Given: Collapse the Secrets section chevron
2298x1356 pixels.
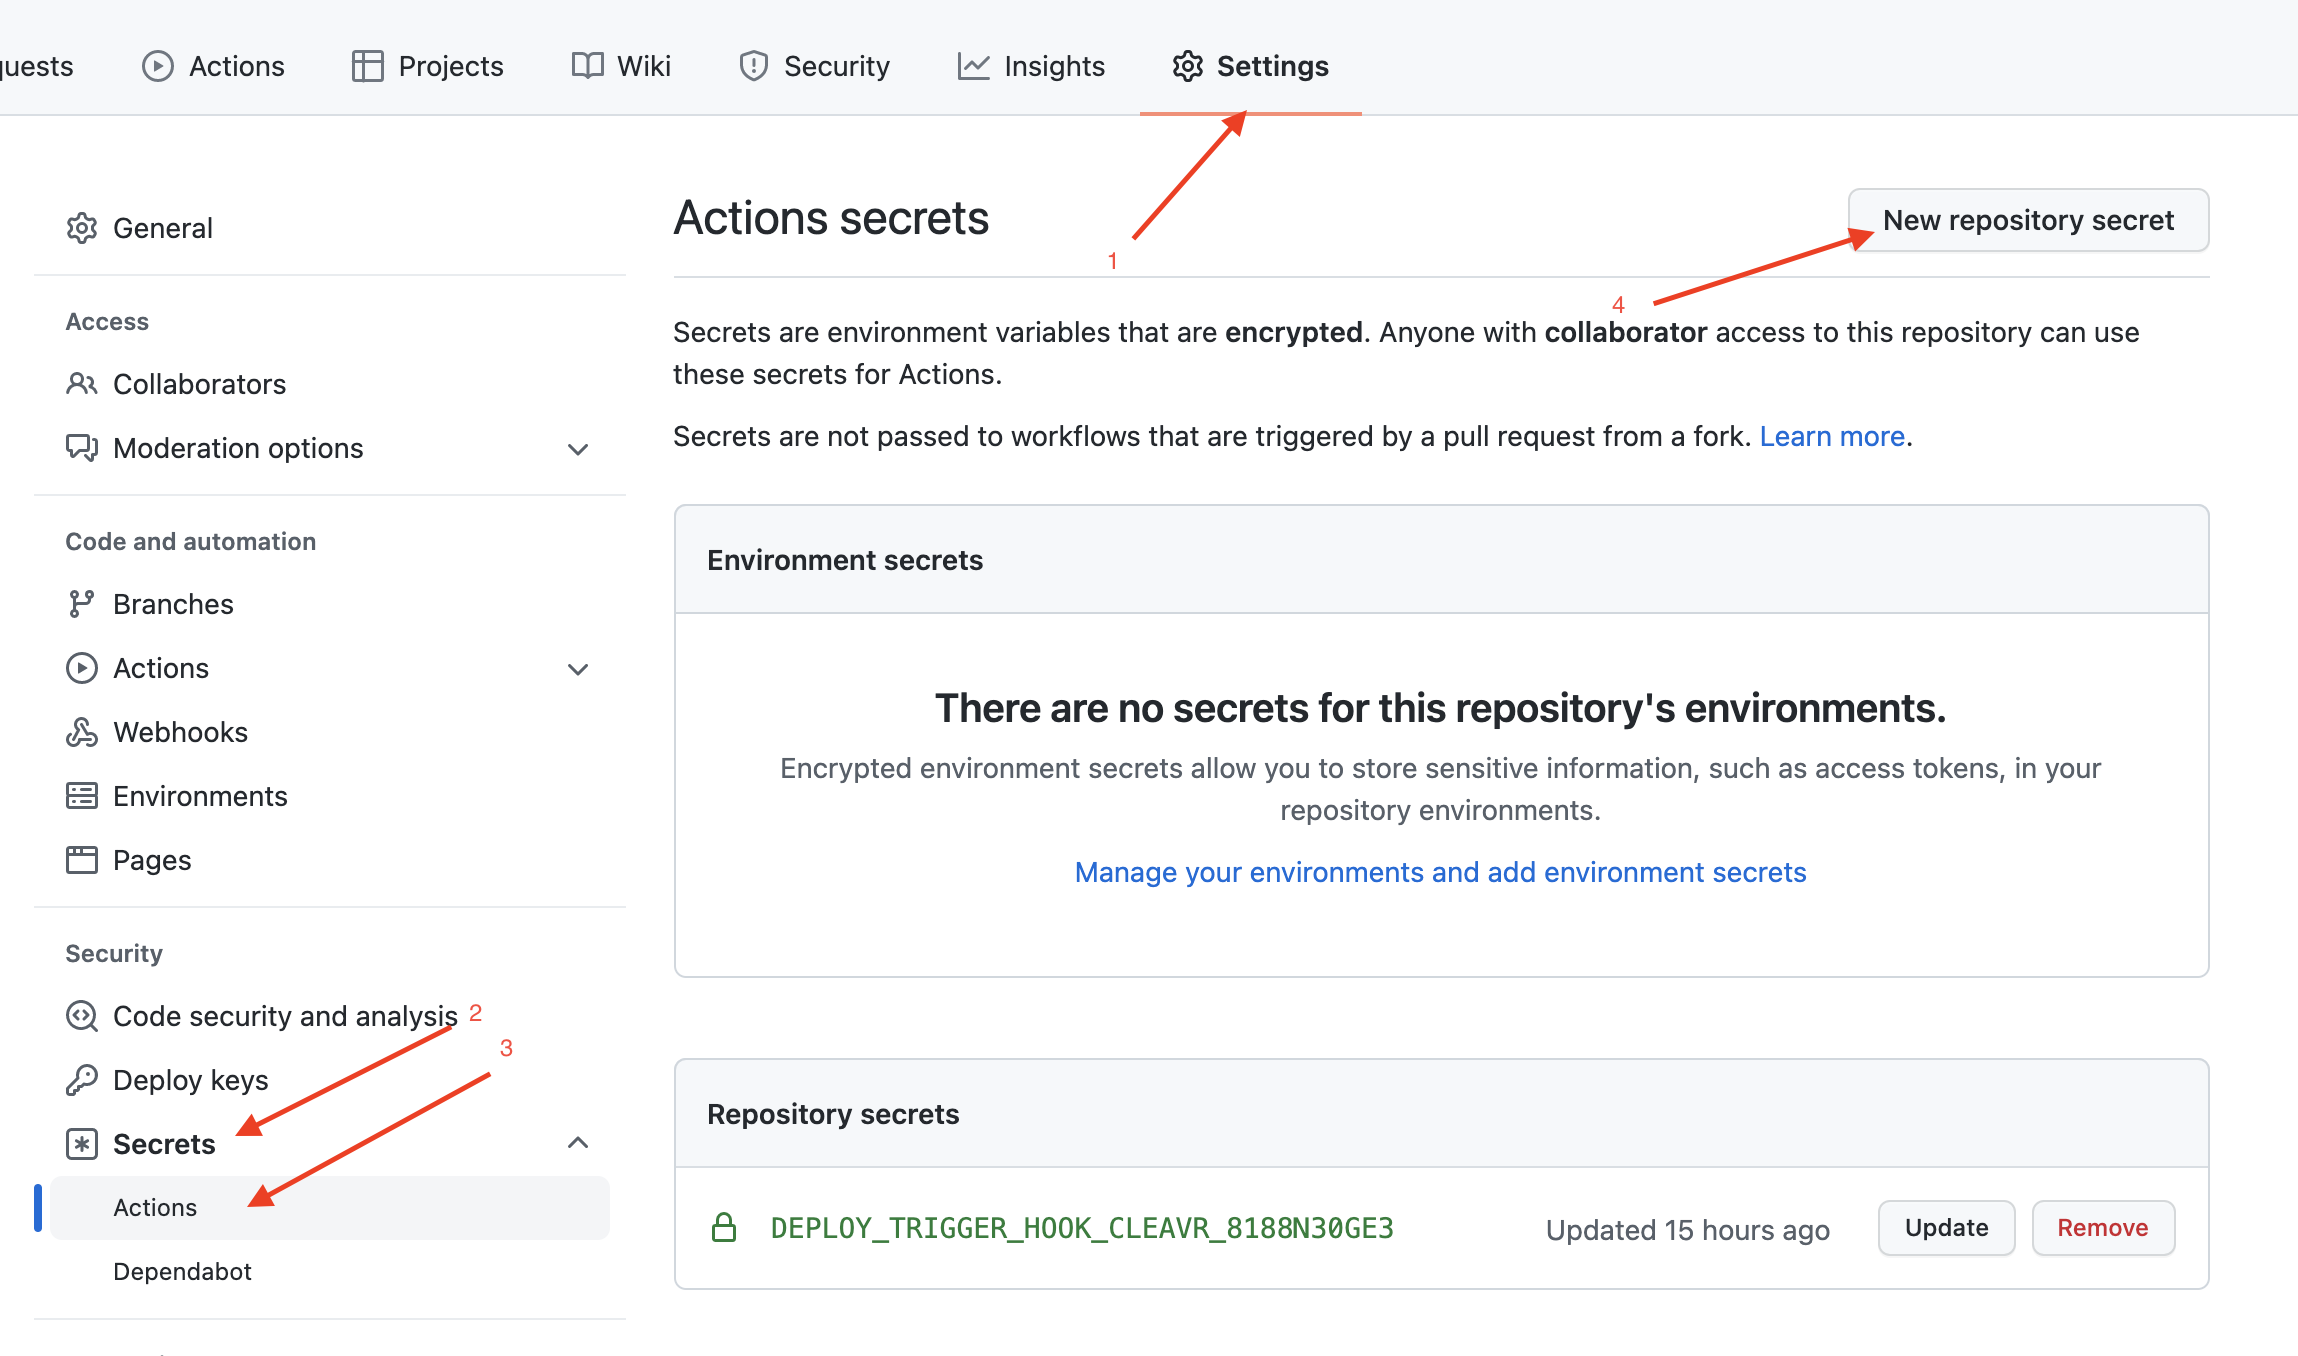Looking at the screenshot, I should click(x=578, y=1143).
